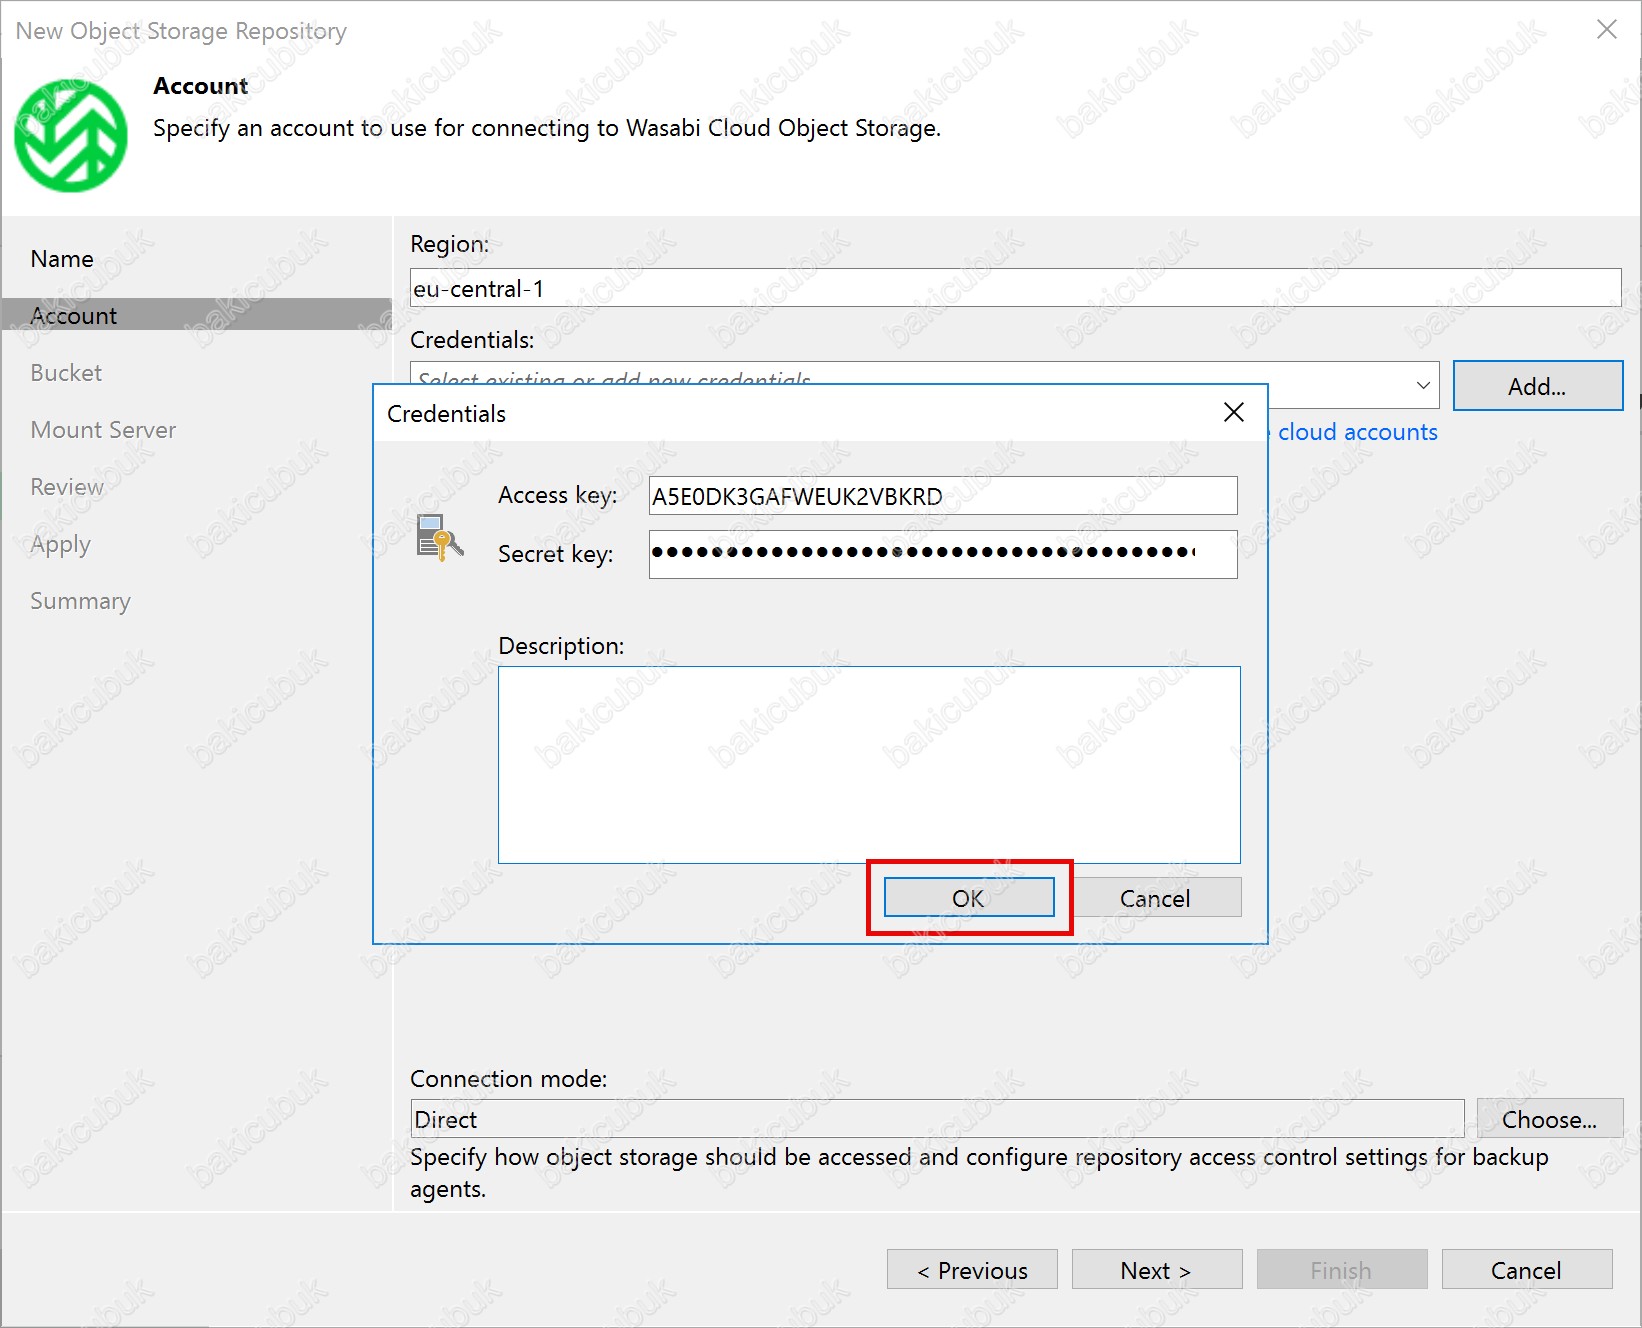Screen dimensions: 1642x1328
Task: Open Add credentials button
Action: click(x=1536, y=386)
